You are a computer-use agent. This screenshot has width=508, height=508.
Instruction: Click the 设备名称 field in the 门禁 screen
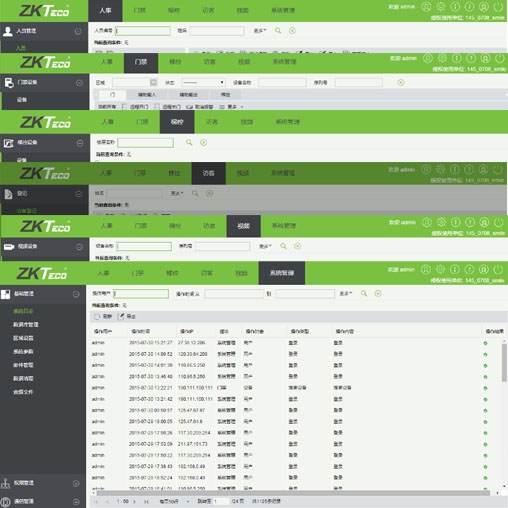click(282, 82)
